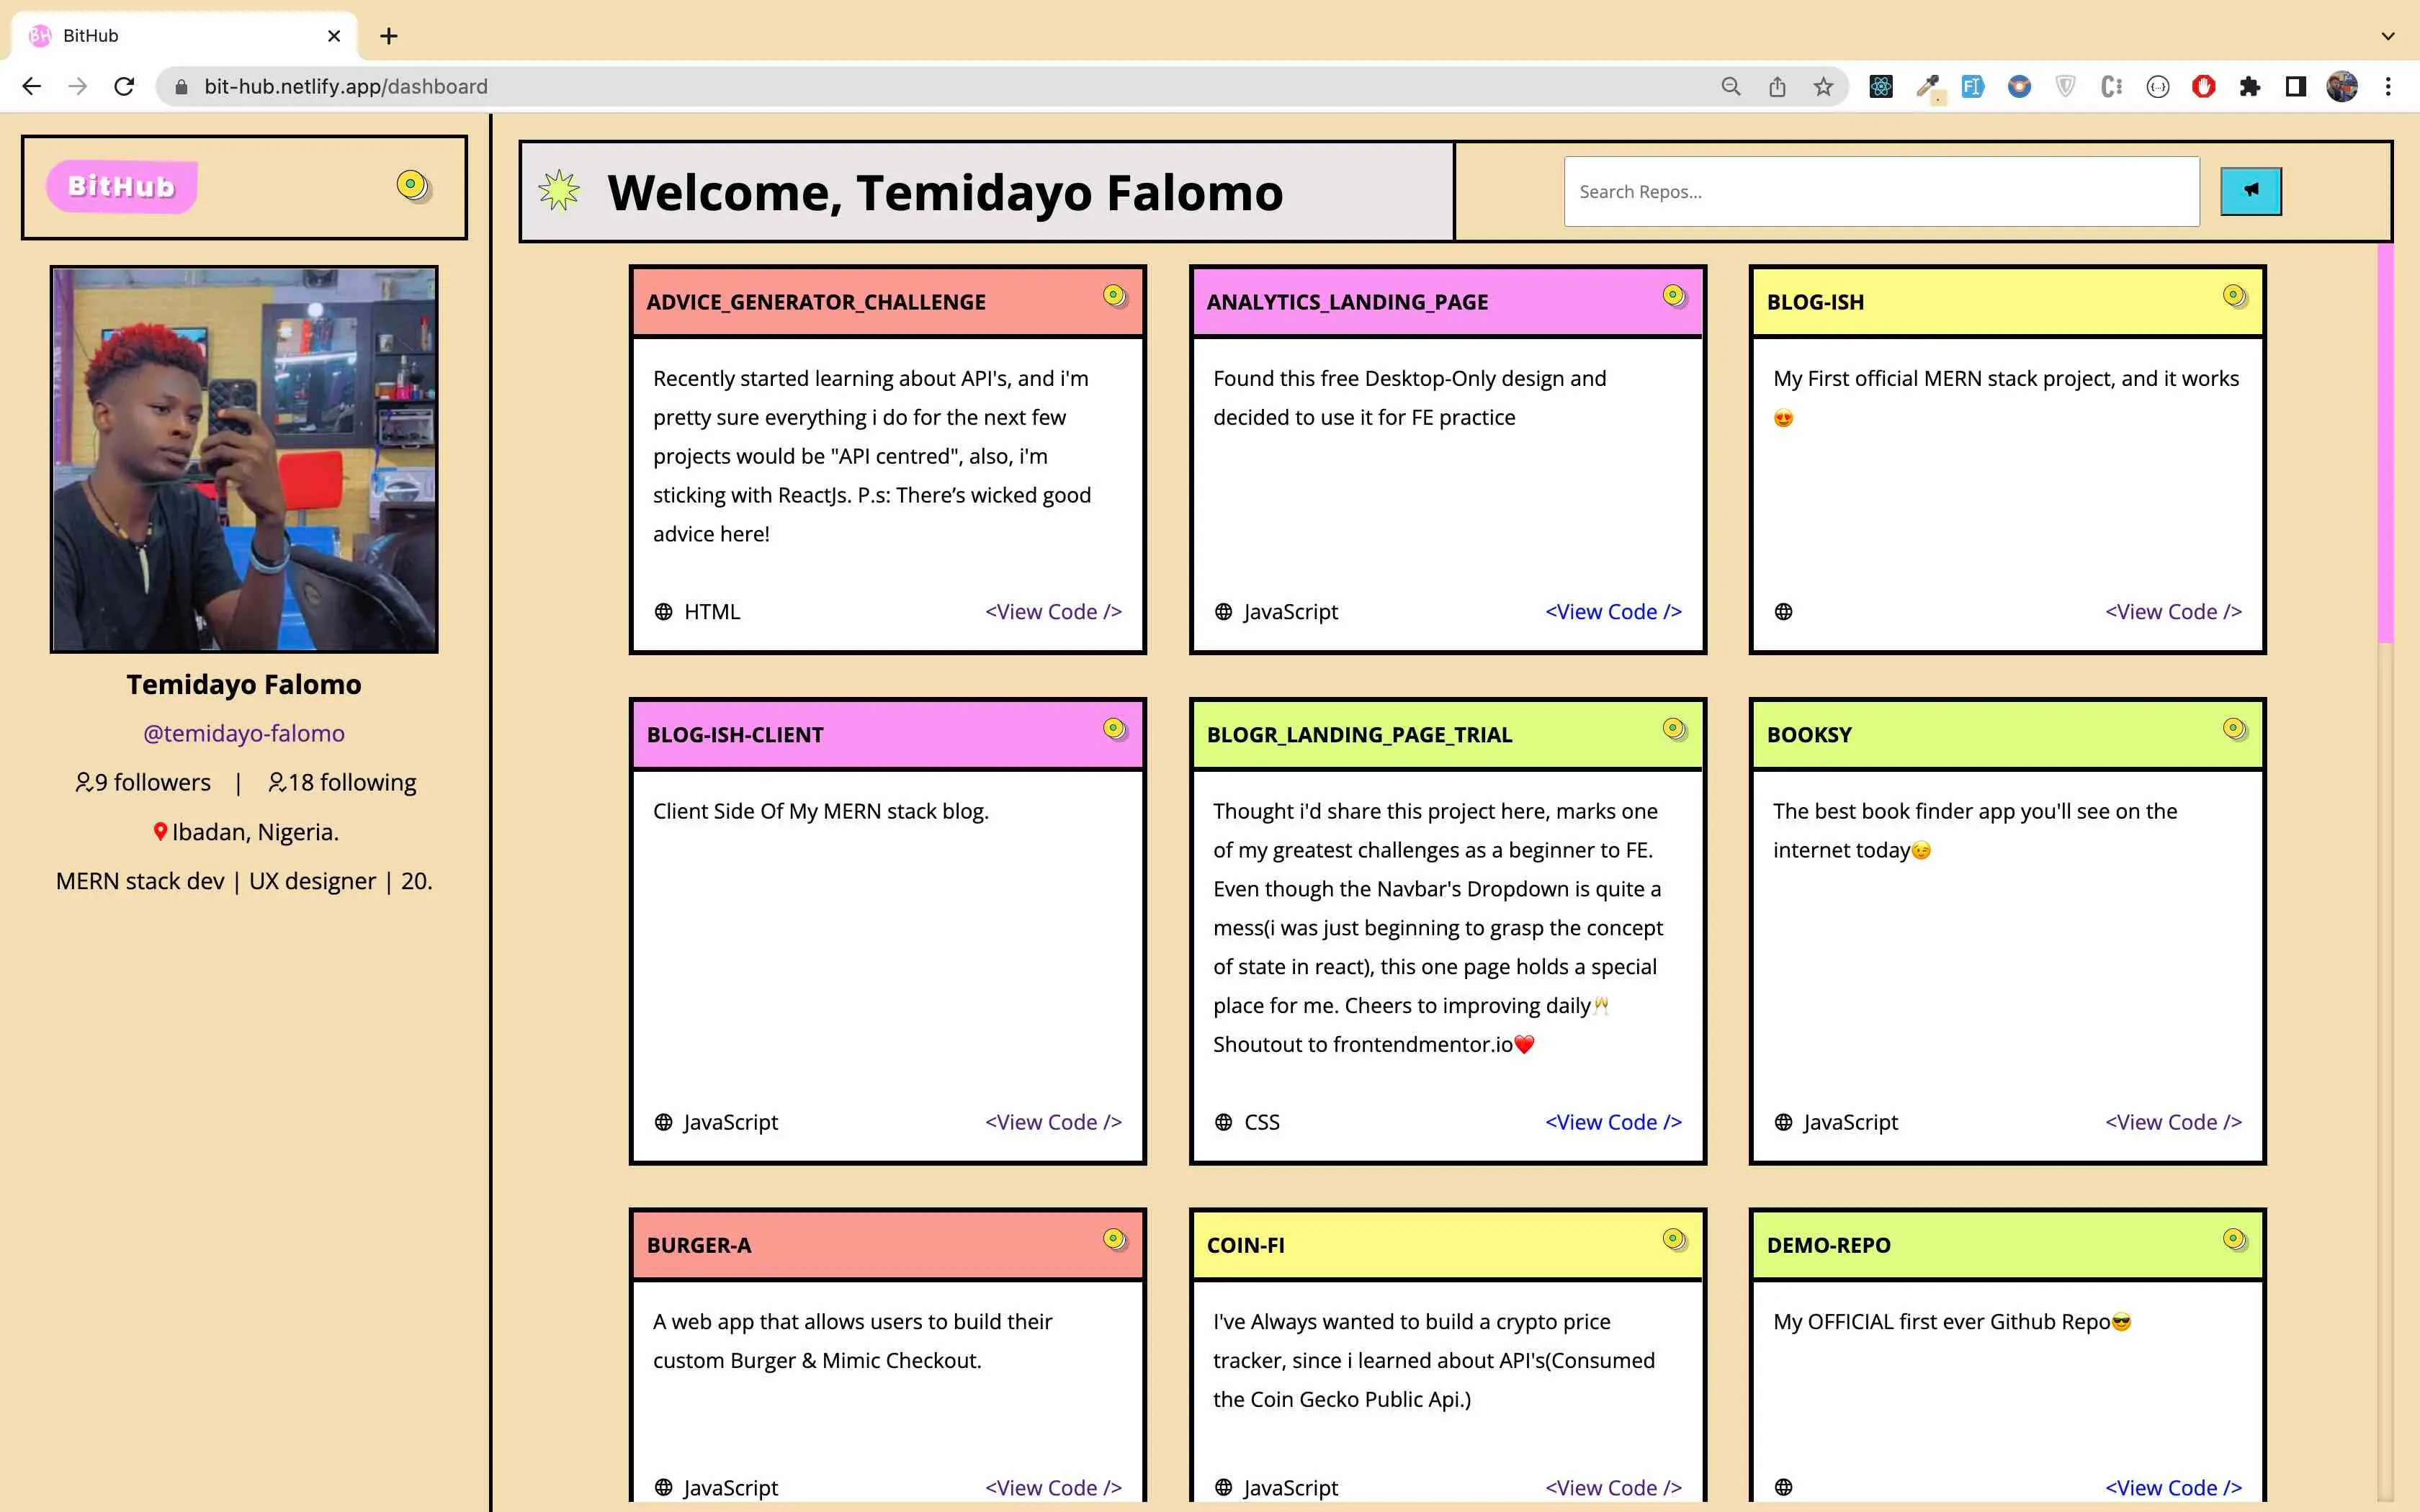Click globe icon next to CSS language
The width and height of the screenshot is (2420, 1512).
pos(1223,1122)
